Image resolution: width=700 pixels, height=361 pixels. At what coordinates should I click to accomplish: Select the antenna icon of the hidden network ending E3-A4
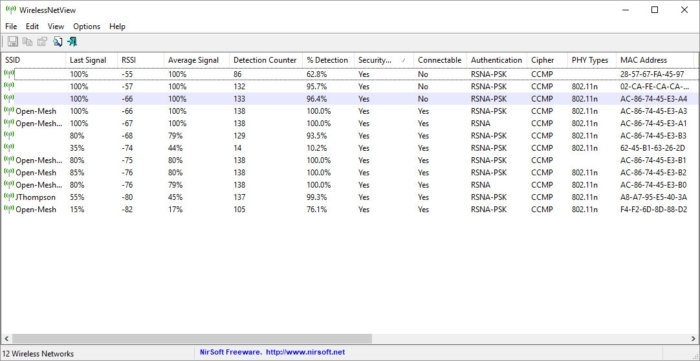click(9, 98)
